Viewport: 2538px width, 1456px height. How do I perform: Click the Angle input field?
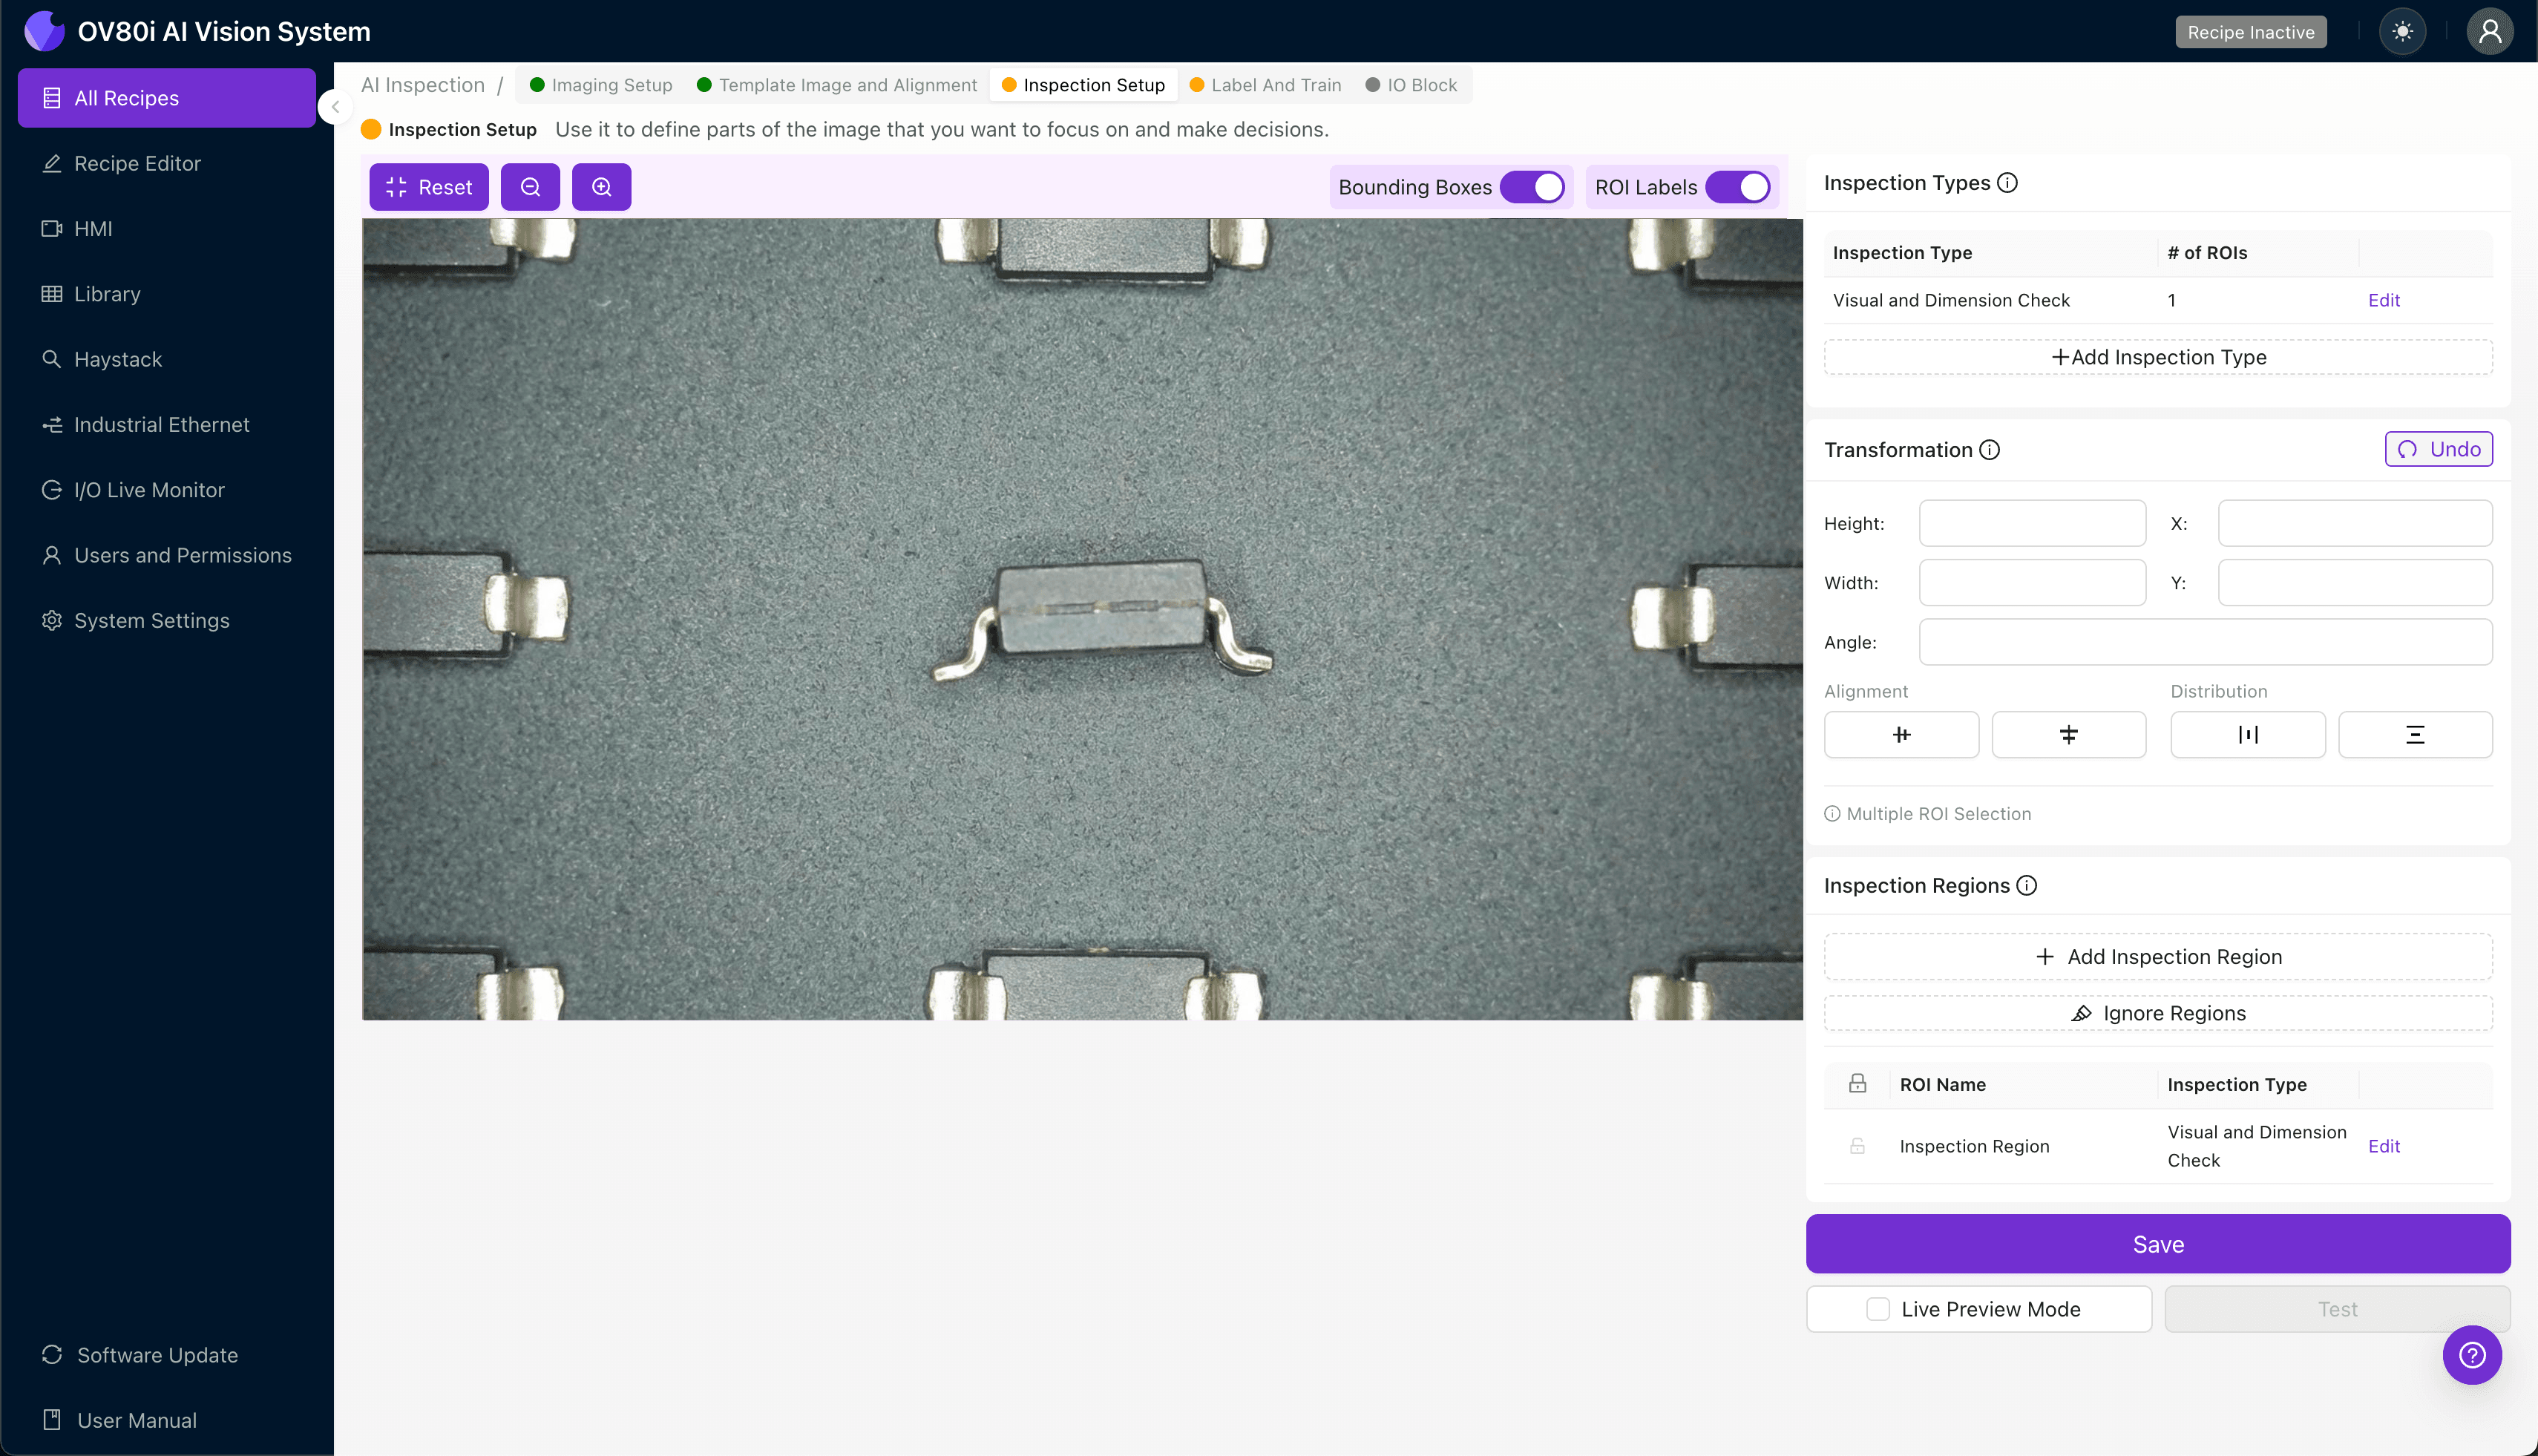(x=2205, y=642)
